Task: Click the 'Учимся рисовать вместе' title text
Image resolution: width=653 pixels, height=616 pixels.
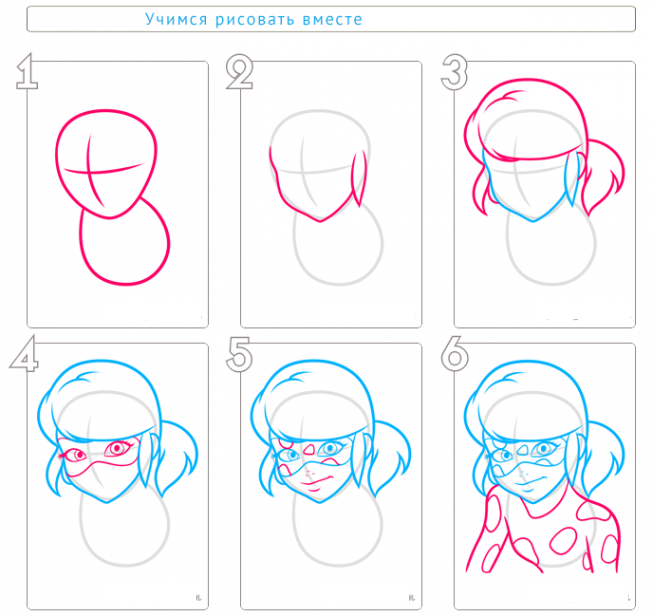Action: coord(254,19)
